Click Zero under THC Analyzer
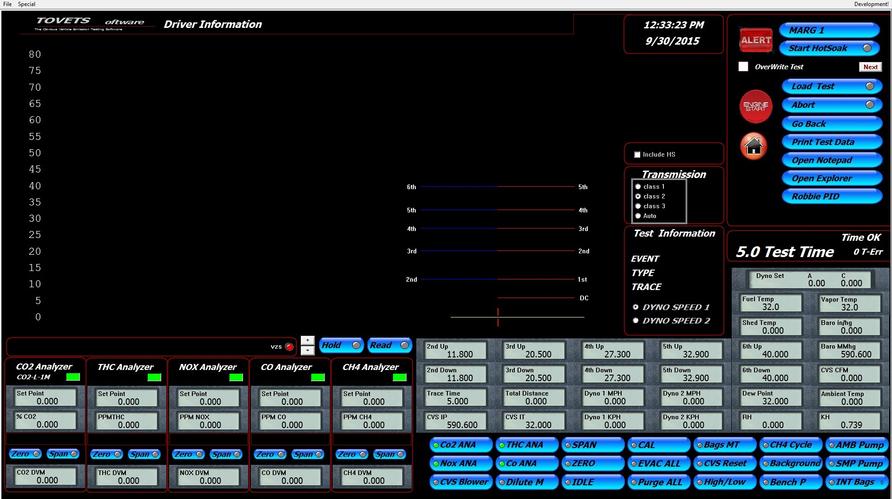 pos(106,454)
